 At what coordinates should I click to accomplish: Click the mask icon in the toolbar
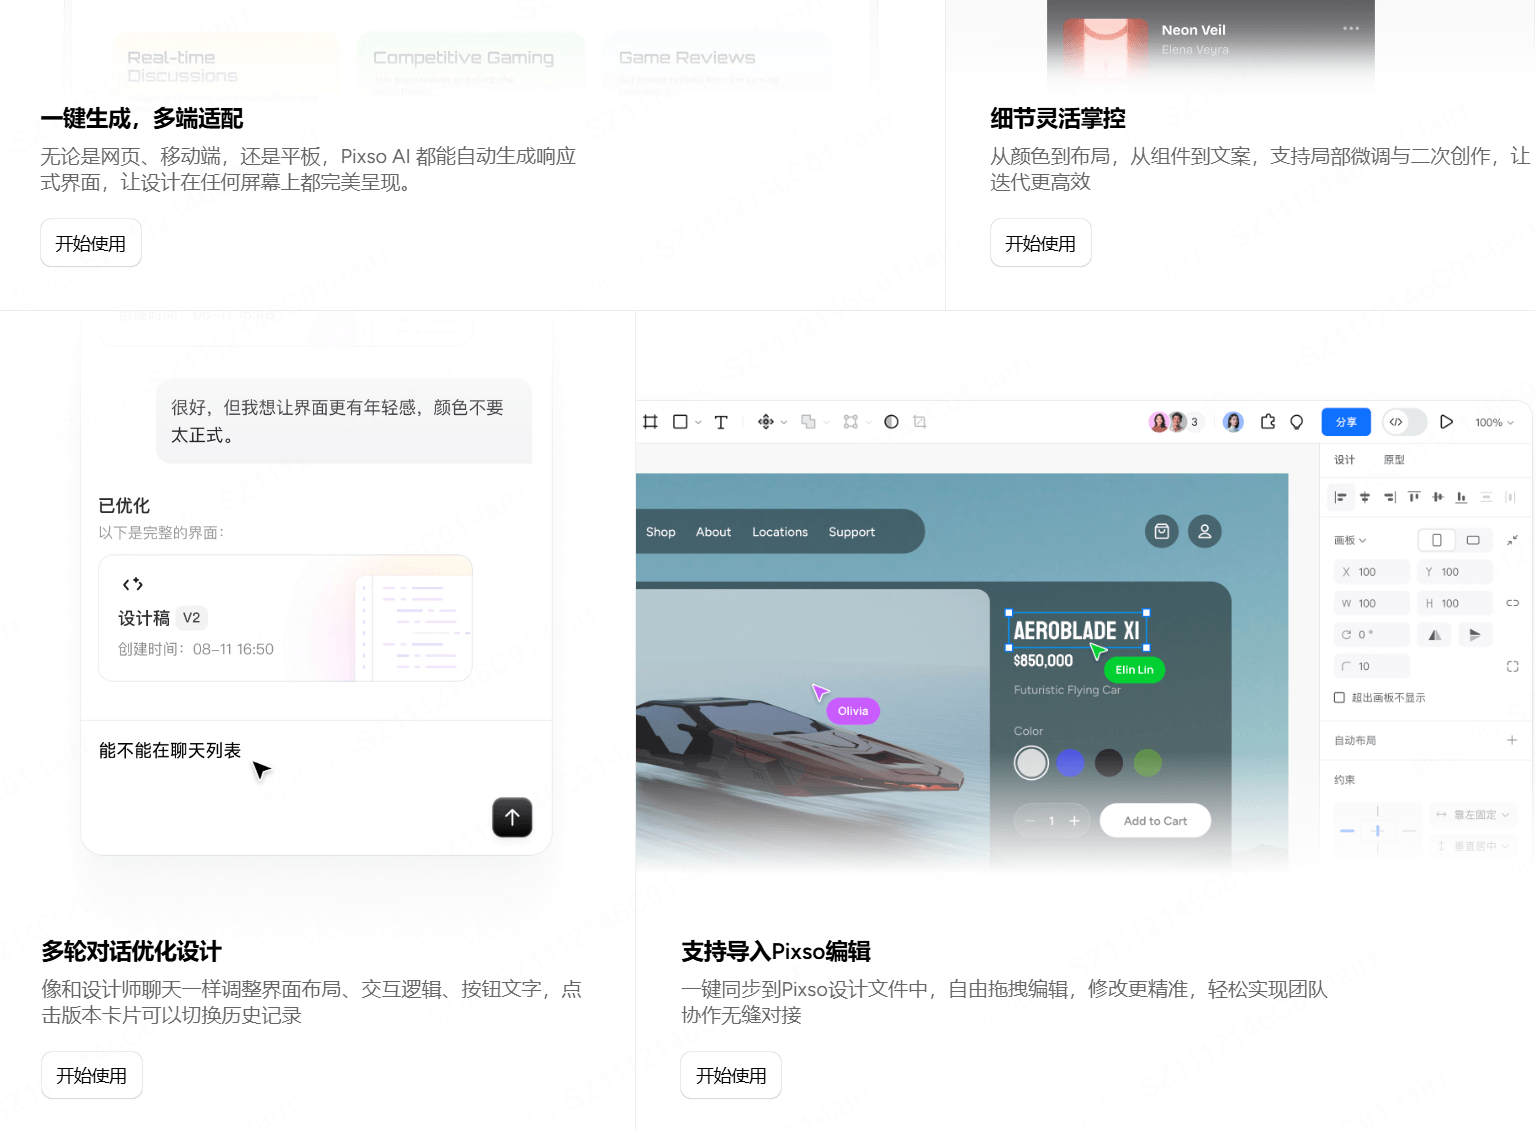891,421
